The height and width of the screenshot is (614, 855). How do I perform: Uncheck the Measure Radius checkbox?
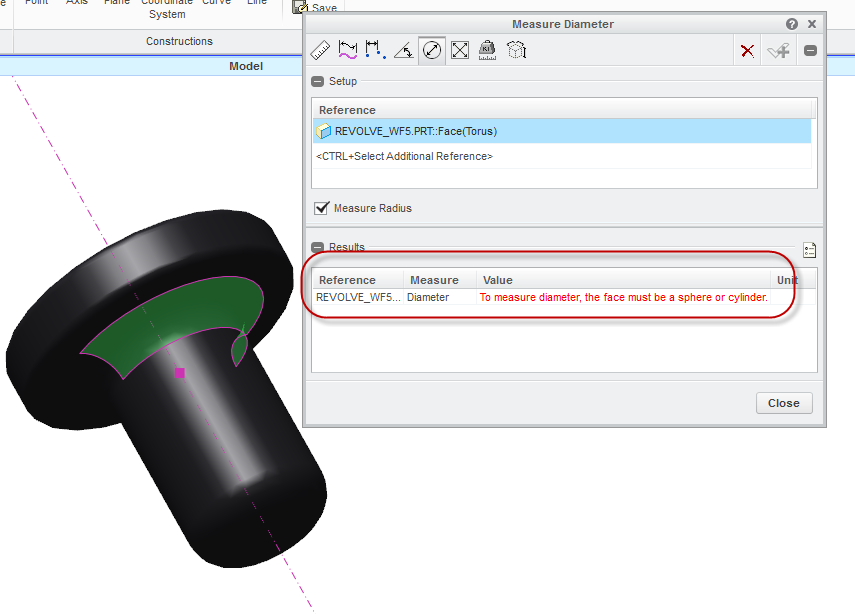pos(322,208)
